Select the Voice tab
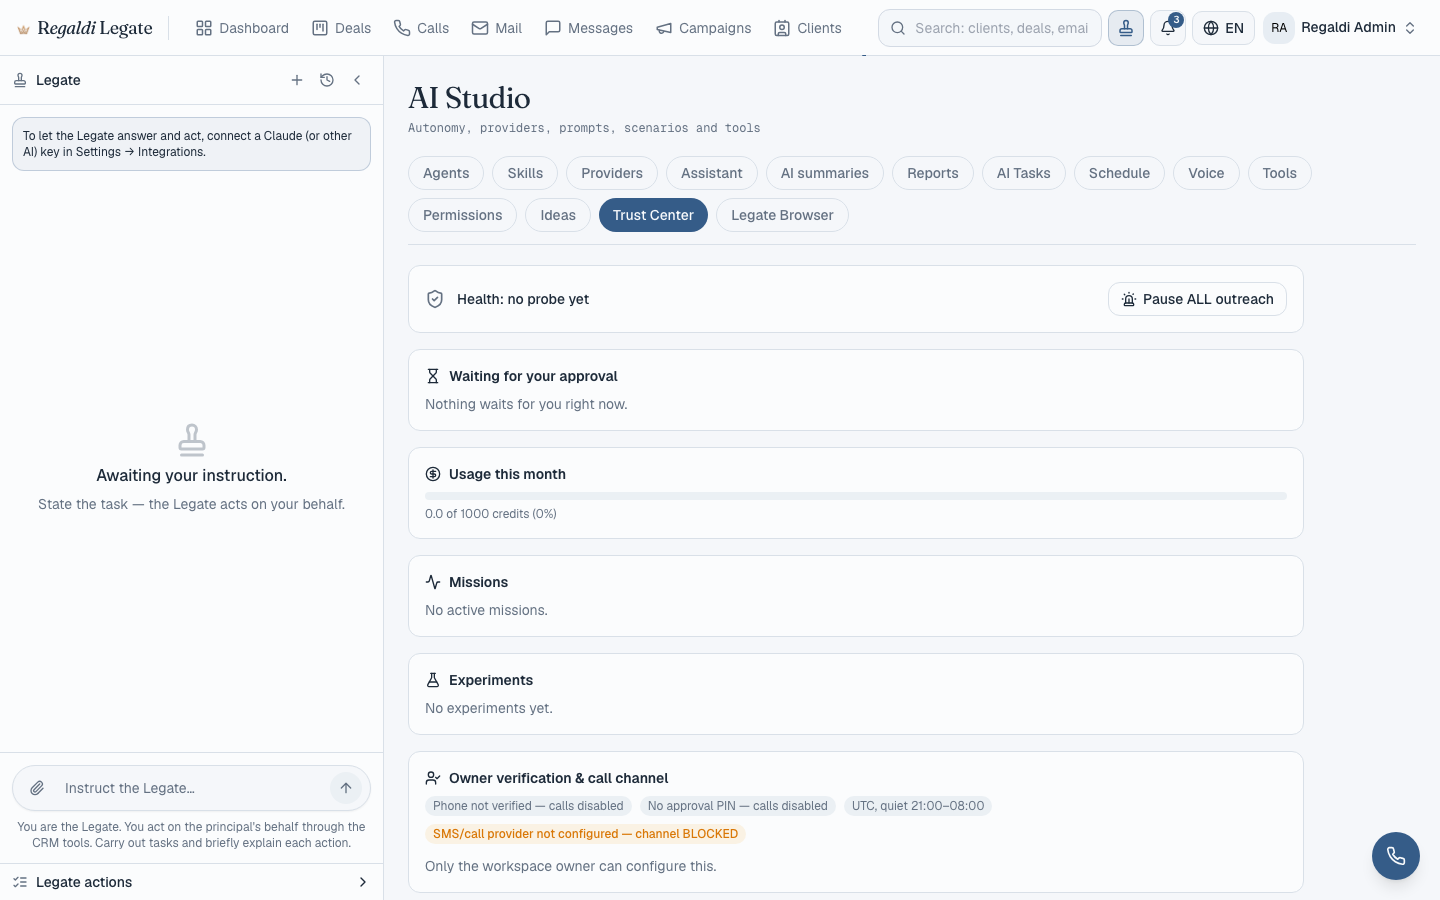 point(1206,173)
